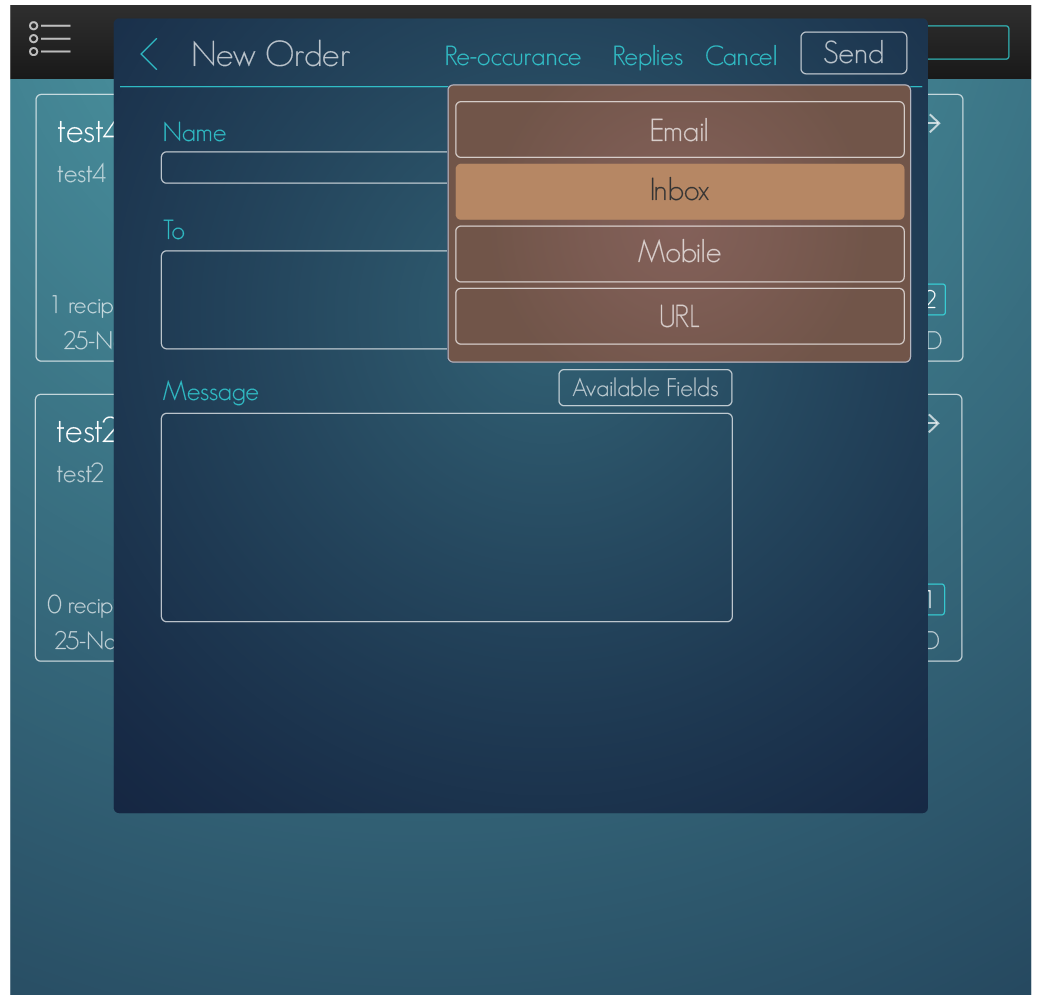Open the list menu icon in top-left corner
1042x1000 pixels.
pos(50,38)
